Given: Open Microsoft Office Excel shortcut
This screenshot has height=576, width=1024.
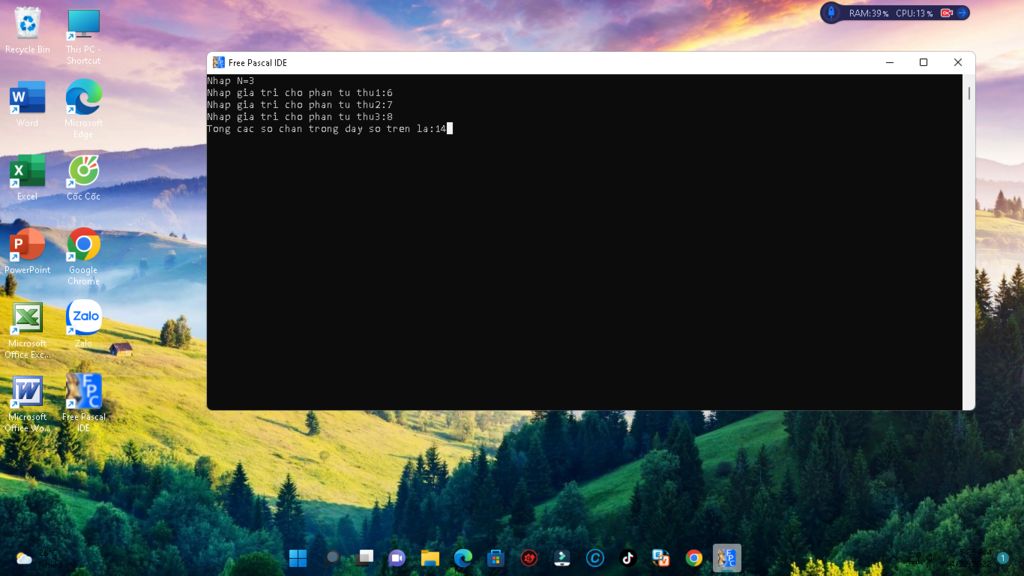Looking at the screenshot, I should point(27,330).
